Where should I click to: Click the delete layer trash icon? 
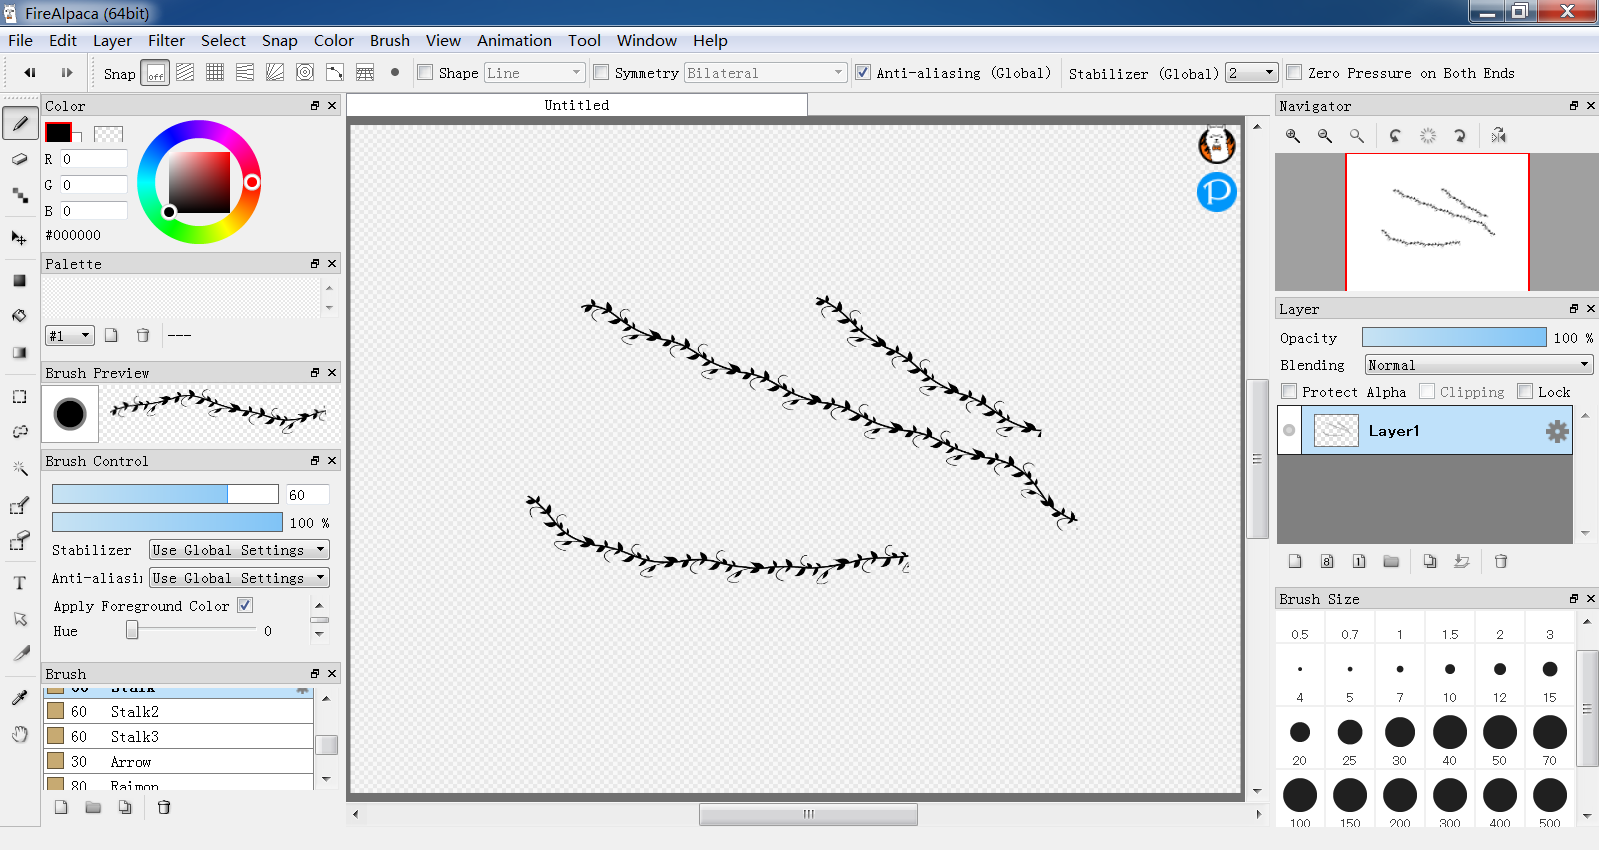pyautogui.click(x=1500, y=562)
